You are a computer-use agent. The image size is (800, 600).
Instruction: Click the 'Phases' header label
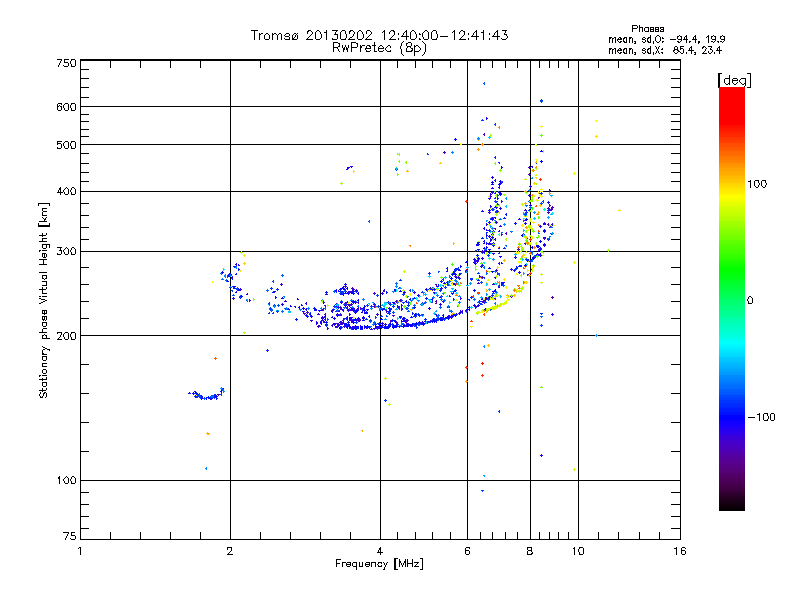tap(647, 29)
